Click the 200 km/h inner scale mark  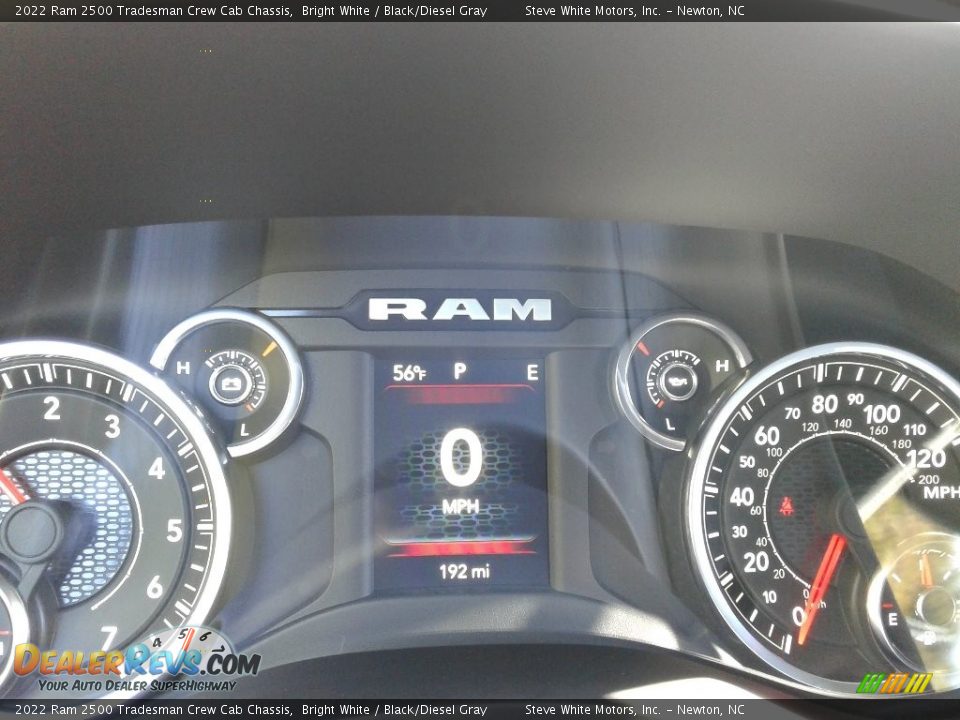click(928, 479)
